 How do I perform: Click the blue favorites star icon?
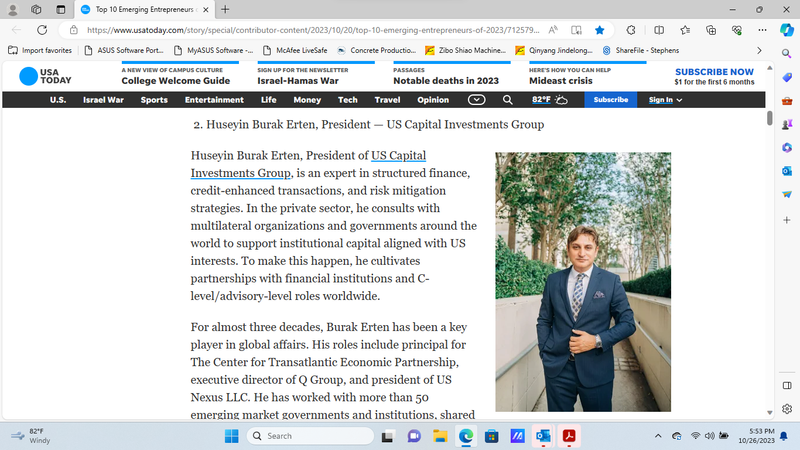point(599,30)
